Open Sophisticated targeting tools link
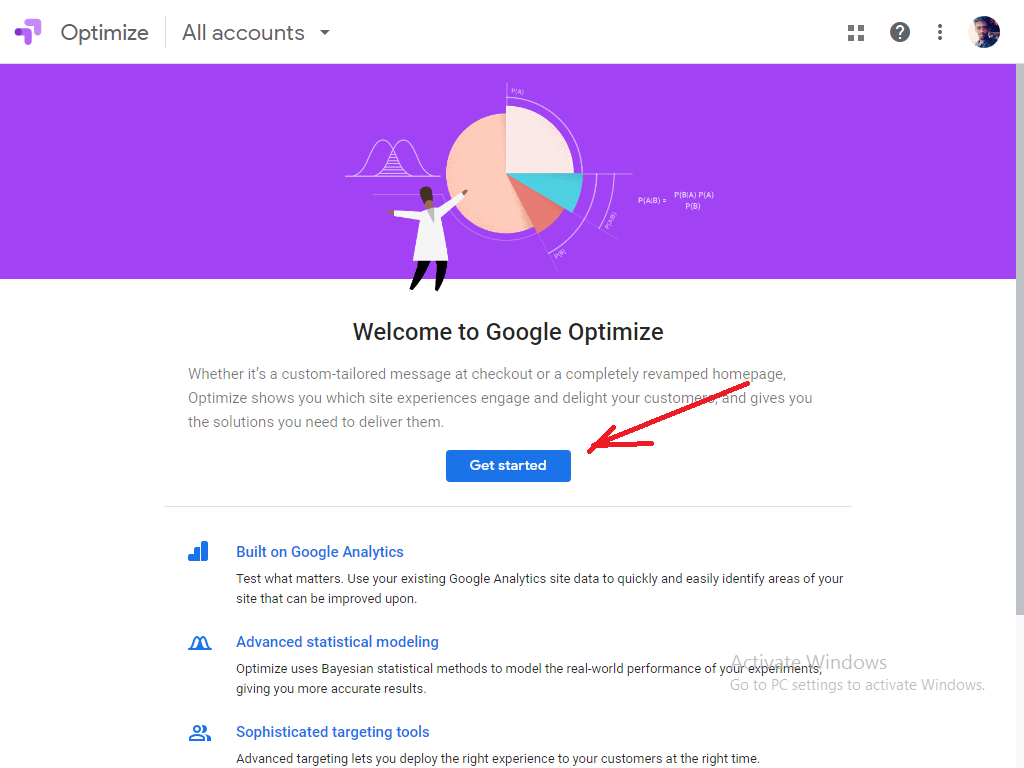The image size is (1024, 768). pyautogui.click(x=332, y=732)
